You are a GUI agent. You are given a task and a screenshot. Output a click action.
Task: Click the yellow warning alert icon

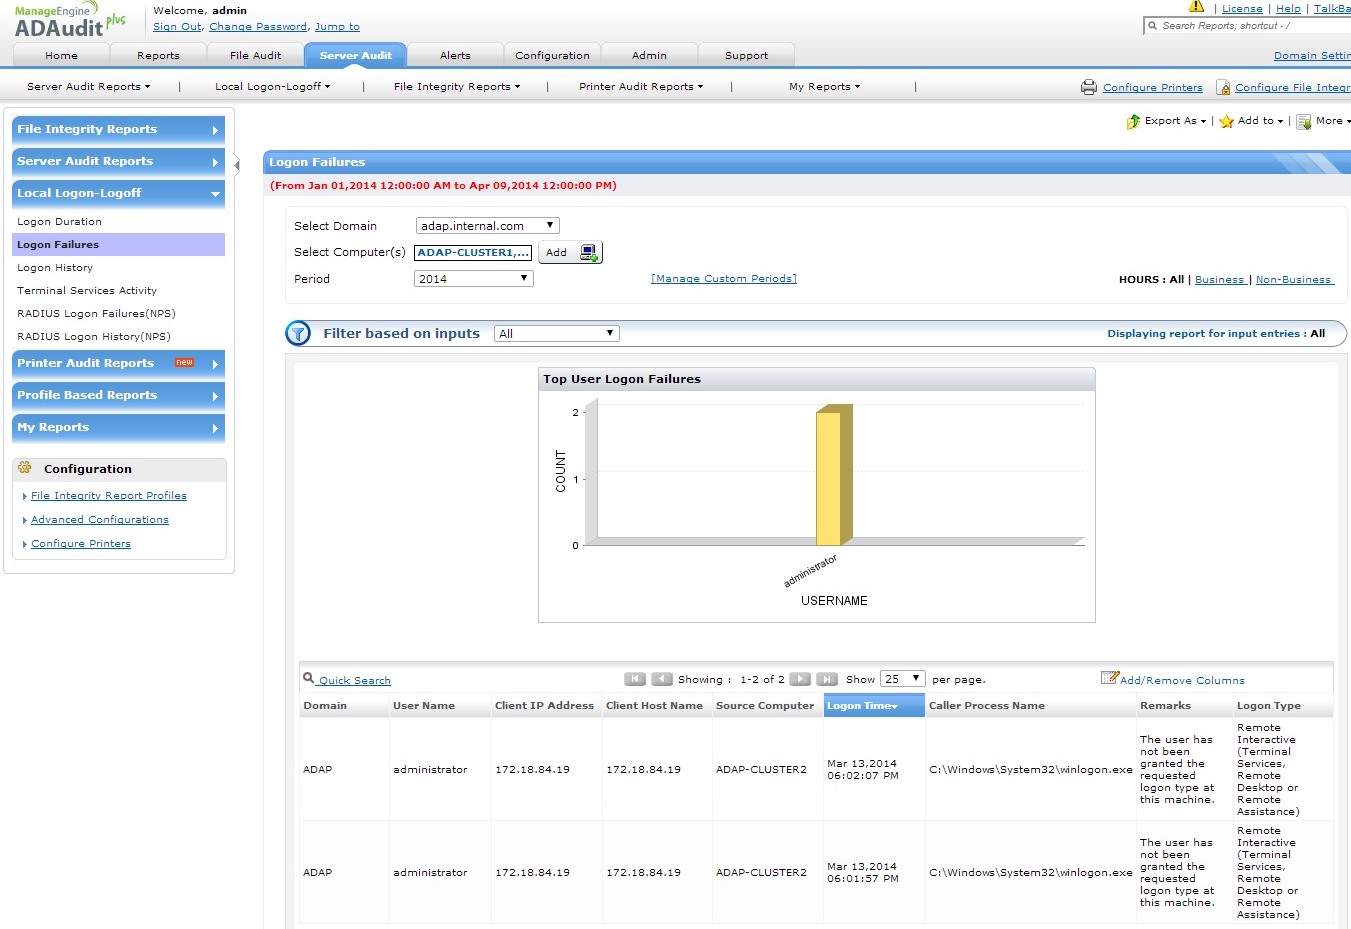click(1196, 7)
